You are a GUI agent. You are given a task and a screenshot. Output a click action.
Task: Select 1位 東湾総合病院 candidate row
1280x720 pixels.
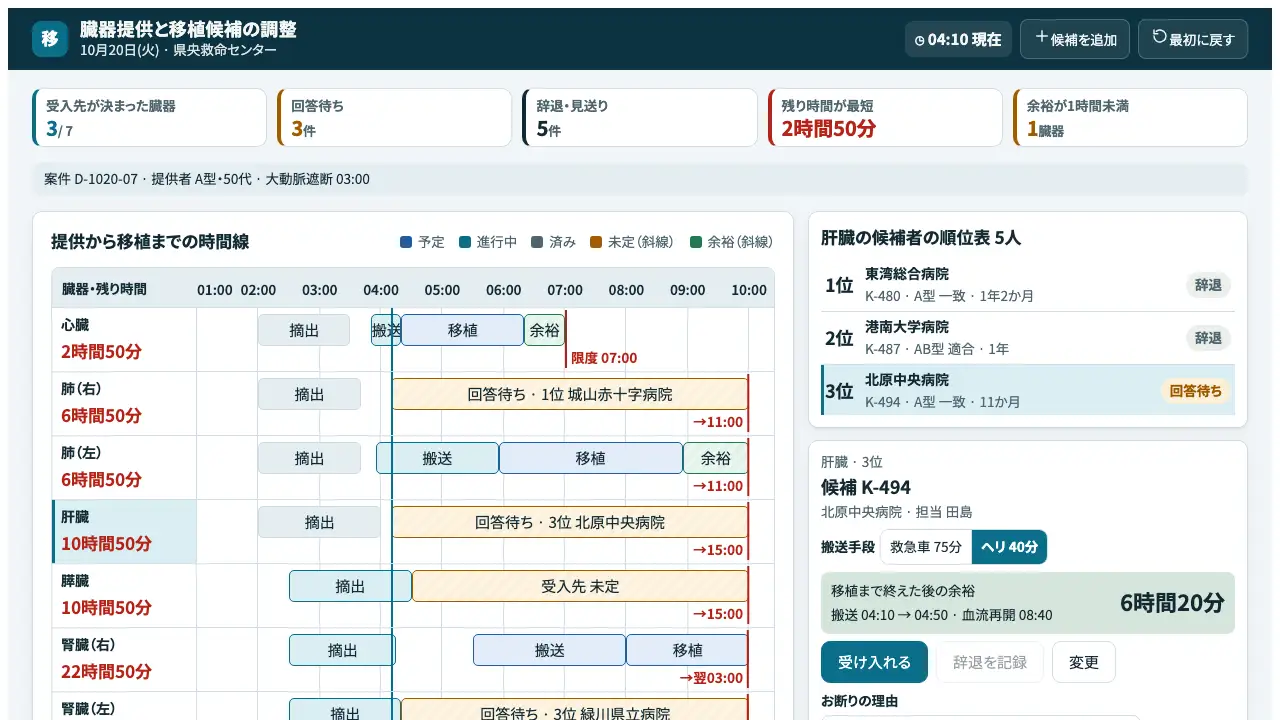[1028, 285]
